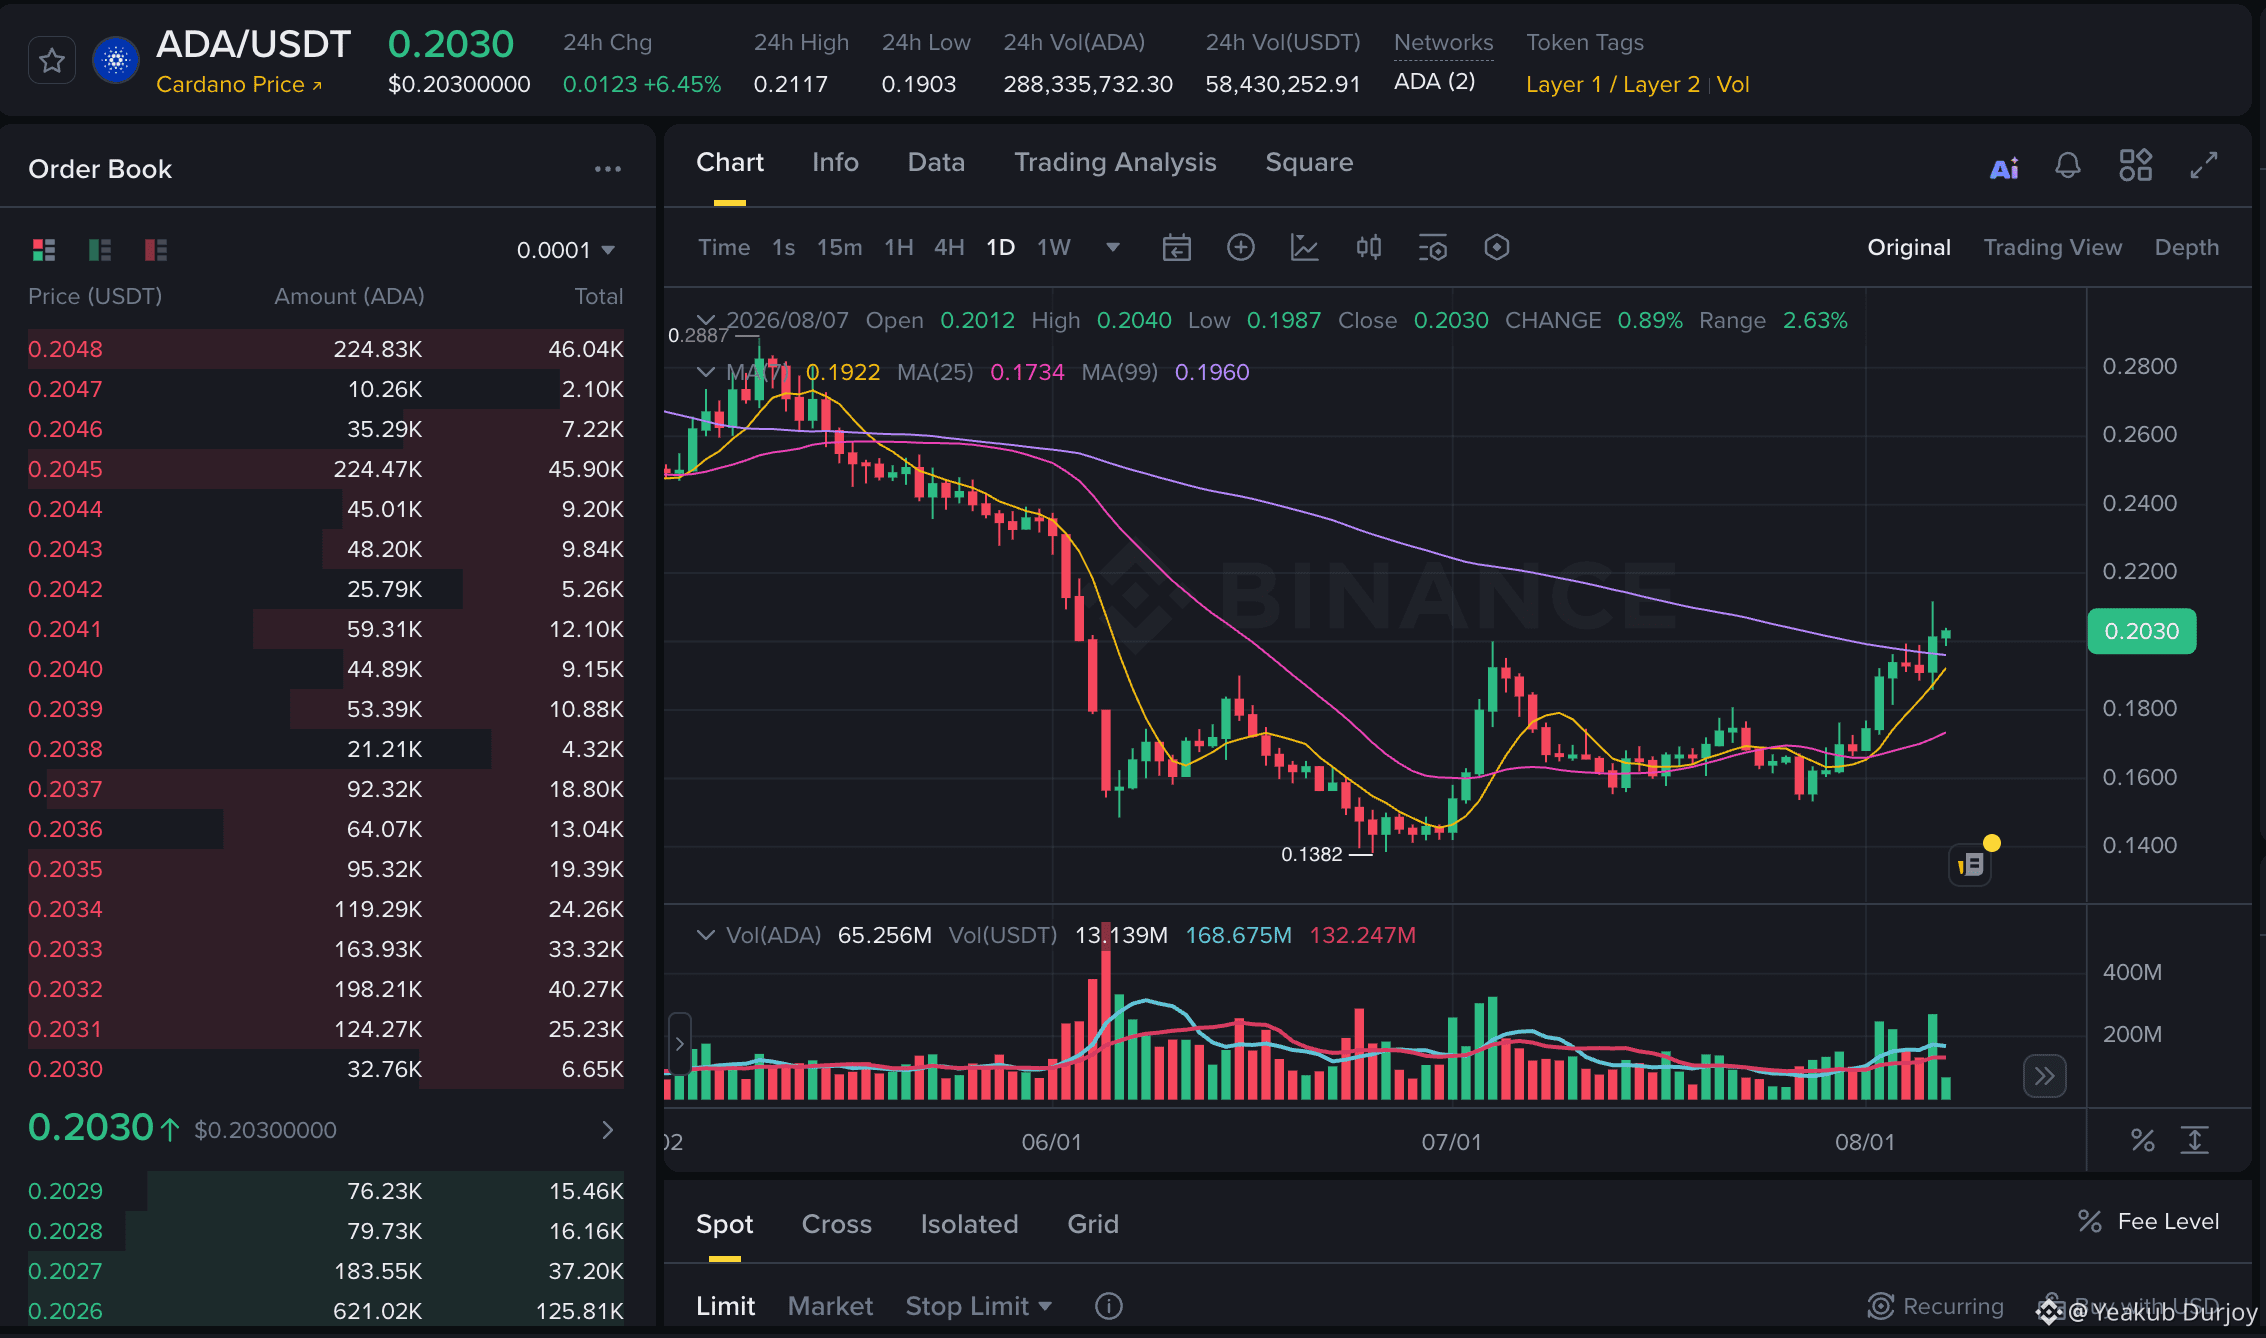Open the Networks ADA (2) info
2266x1338 pixels.
click(x=1434, y=82)
